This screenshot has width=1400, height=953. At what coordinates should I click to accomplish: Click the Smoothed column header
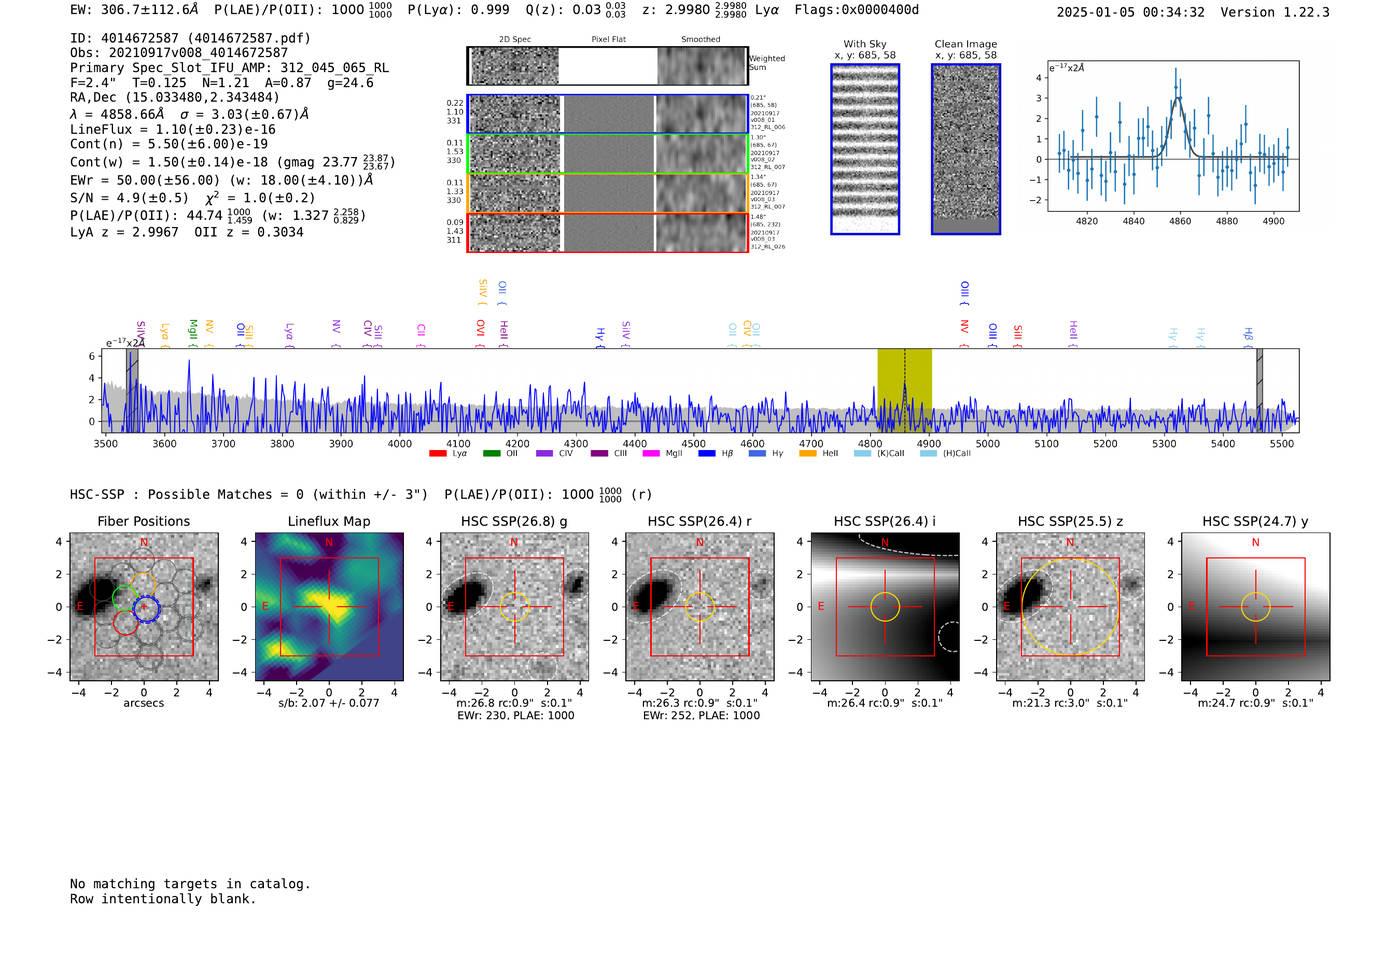tap(701, 40)
